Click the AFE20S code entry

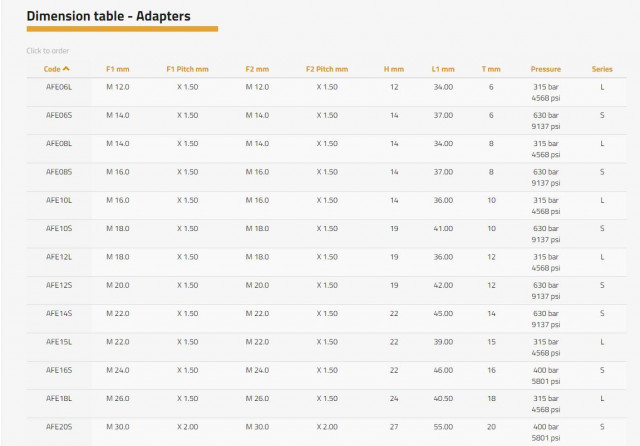tap(59, 427)
